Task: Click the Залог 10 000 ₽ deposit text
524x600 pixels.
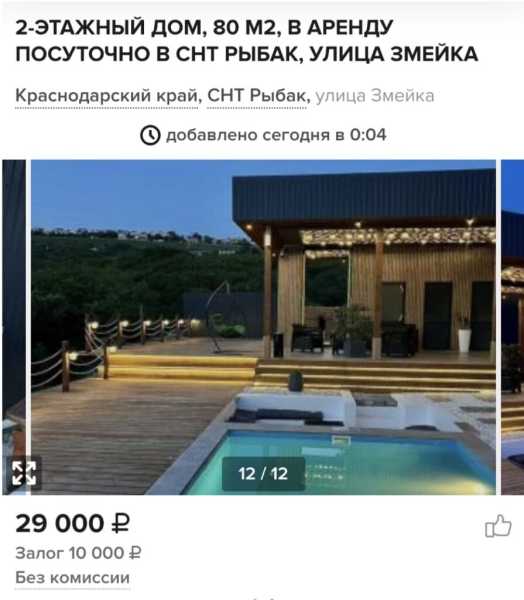Action: (x=78, y=553)
